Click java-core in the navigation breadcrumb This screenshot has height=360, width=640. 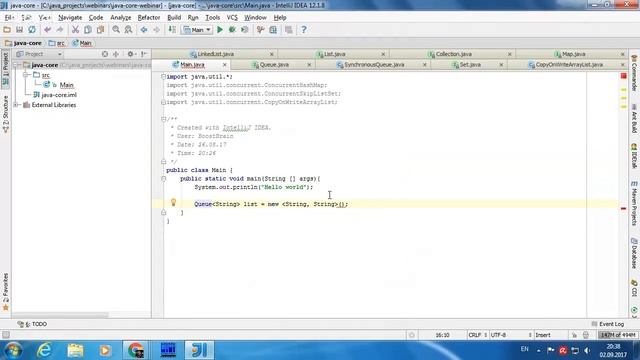tap(24, 43)
